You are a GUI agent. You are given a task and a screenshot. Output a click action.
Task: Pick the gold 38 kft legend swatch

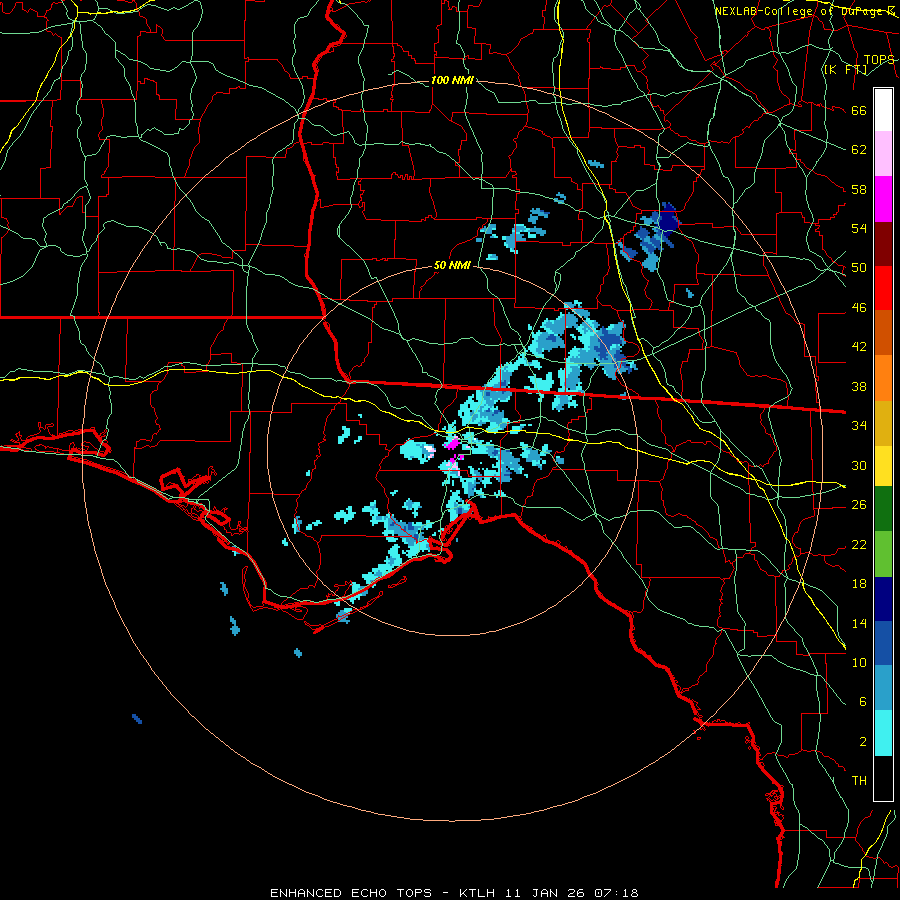coord(883,422)
